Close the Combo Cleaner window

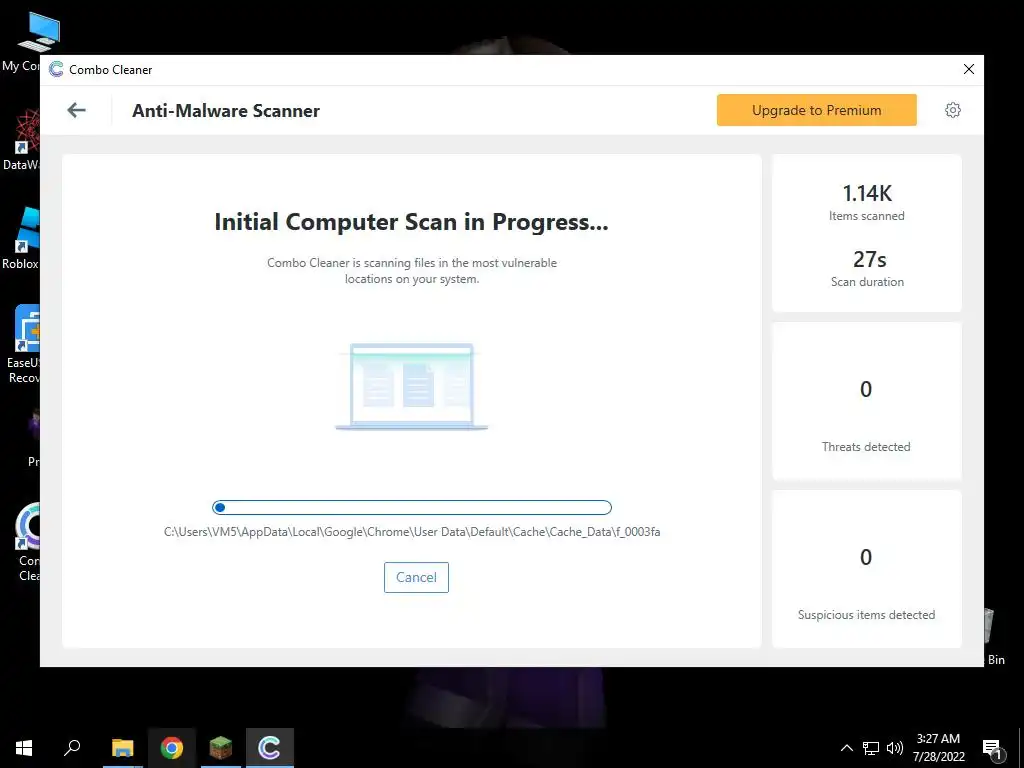968,69
